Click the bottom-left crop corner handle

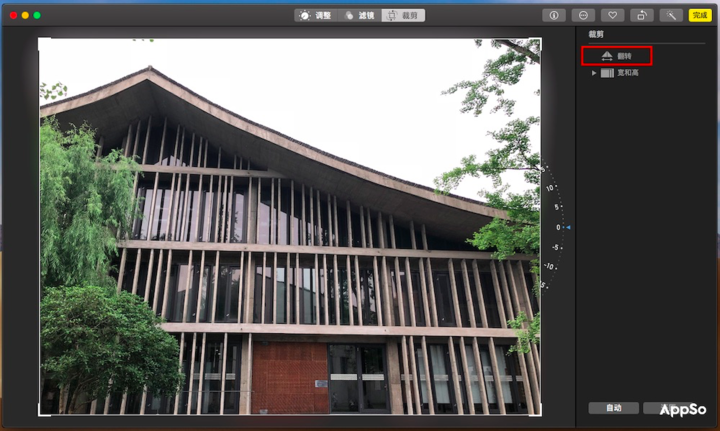[41, 413]
